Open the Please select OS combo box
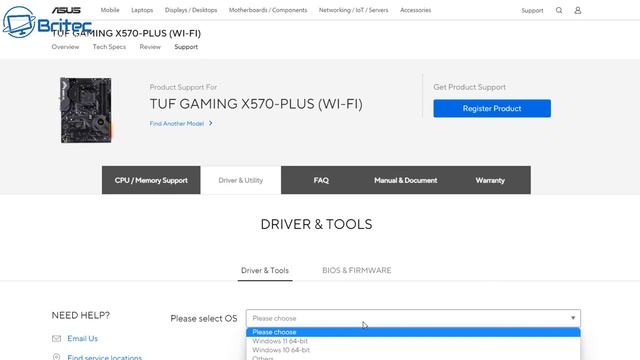The image size is (640, 360). (x=413, y=318)
